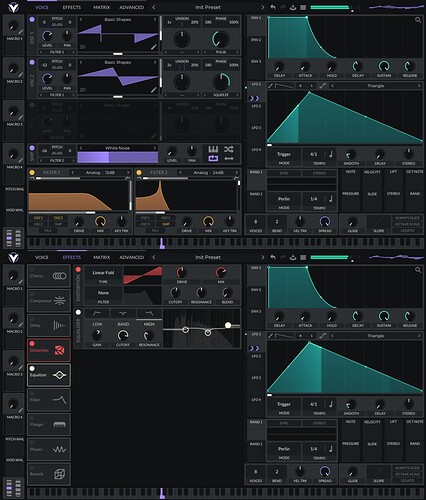426x500 pixels.
Task: Toggle the sampler random phase shuffle icon
Action: tap(229, 149)
